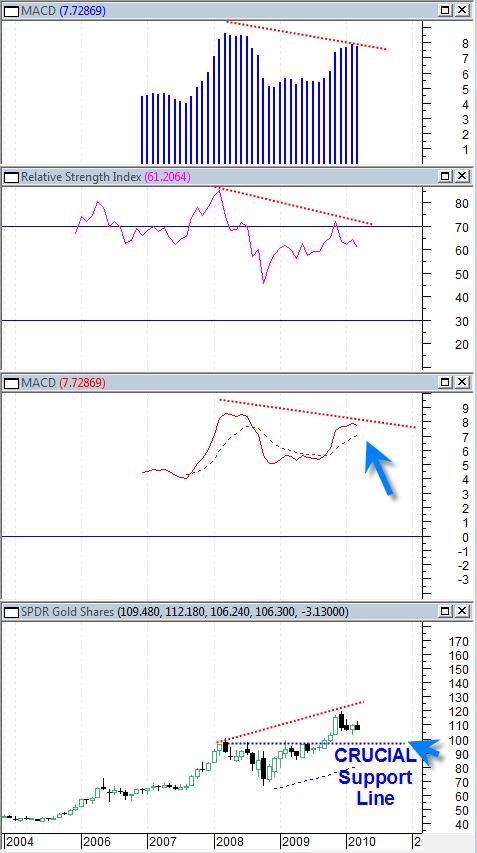Close the top MACD histogram panel

pos(461,10)
